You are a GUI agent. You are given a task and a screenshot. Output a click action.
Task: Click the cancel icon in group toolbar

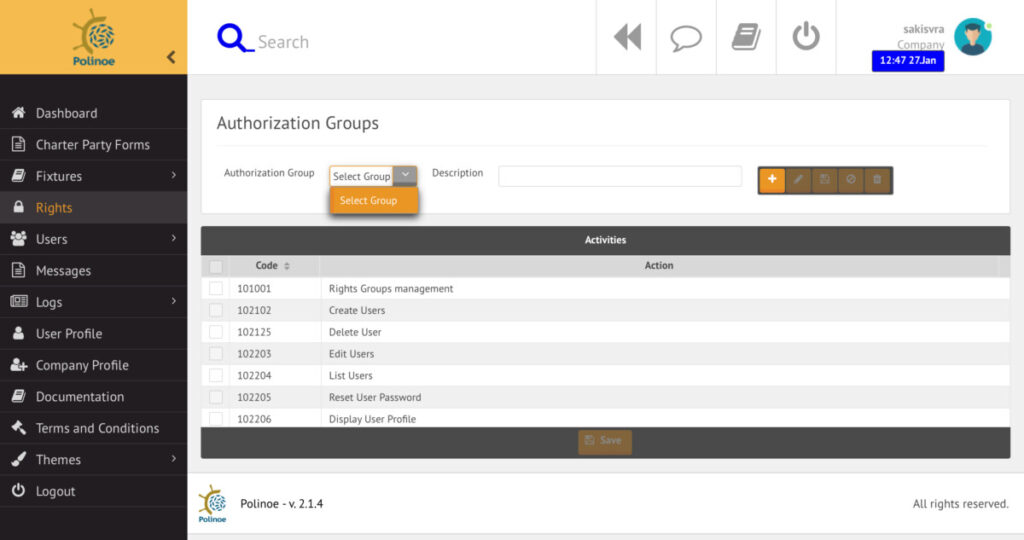click(851, 180)
